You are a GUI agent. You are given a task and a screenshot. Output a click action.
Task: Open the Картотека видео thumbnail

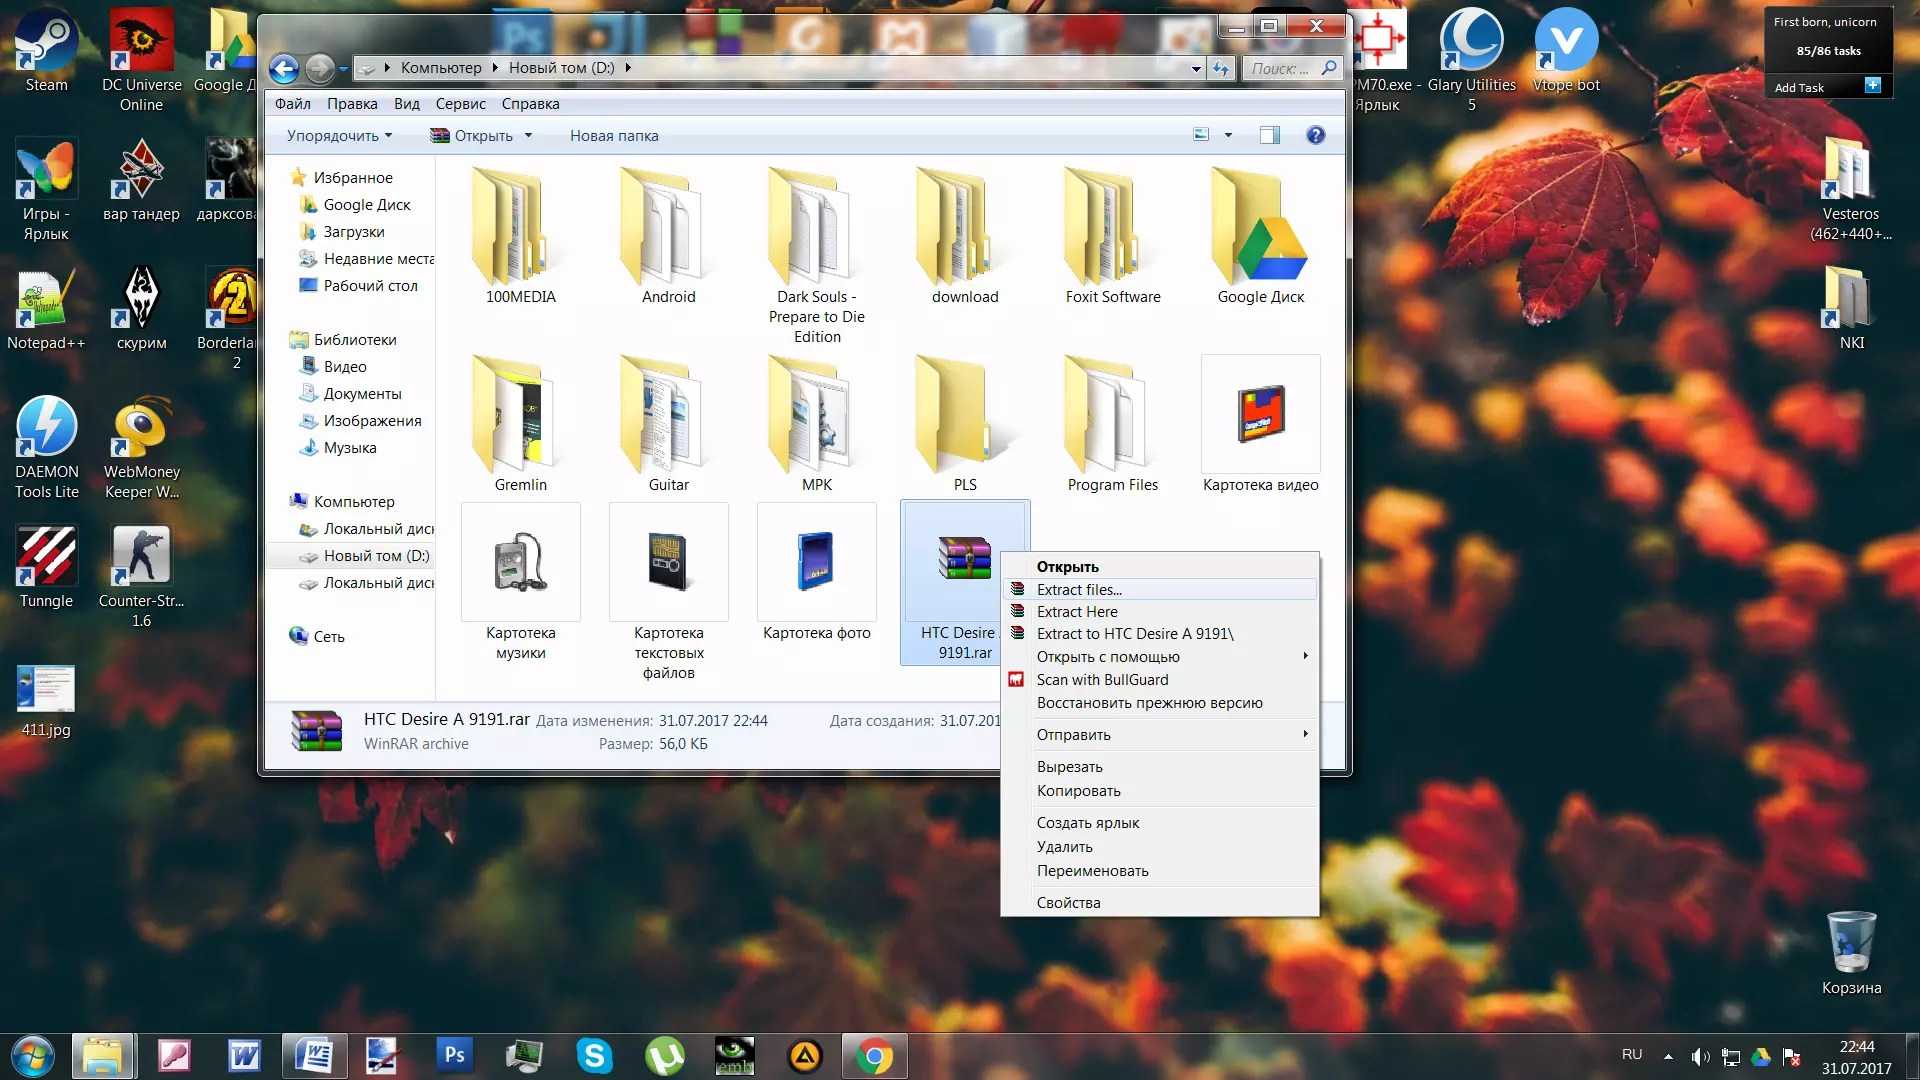[x=1260, y=415]
